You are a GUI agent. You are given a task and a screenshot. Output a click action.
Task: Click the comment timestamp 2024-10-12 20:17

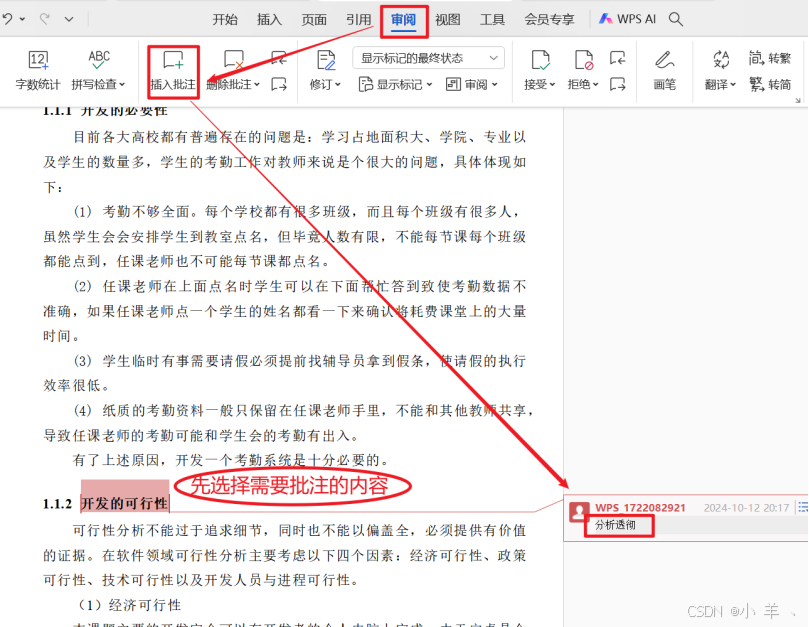click(746, 508)
